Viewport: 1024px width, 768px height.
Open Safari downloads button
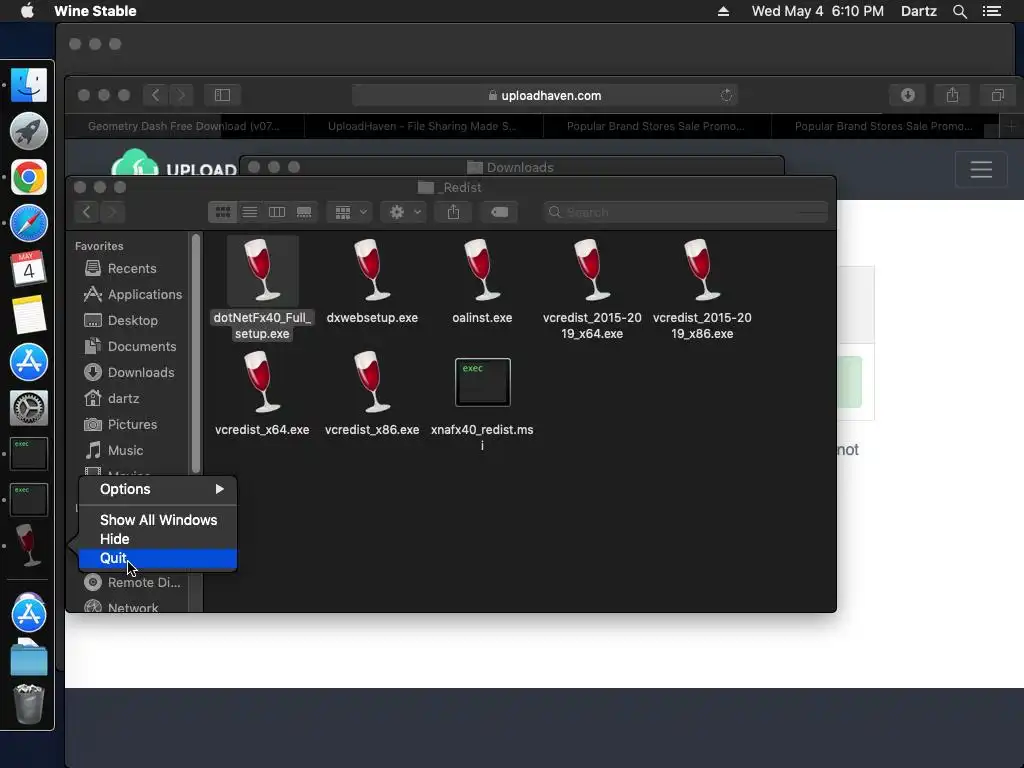tap(908, 95)
